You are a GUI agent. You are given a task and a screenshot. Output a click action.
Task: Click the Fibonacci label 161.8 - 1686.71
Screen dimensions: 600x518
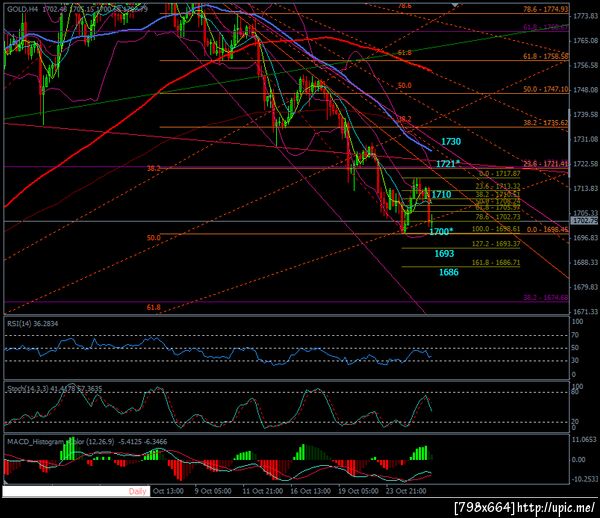(496, 262)
